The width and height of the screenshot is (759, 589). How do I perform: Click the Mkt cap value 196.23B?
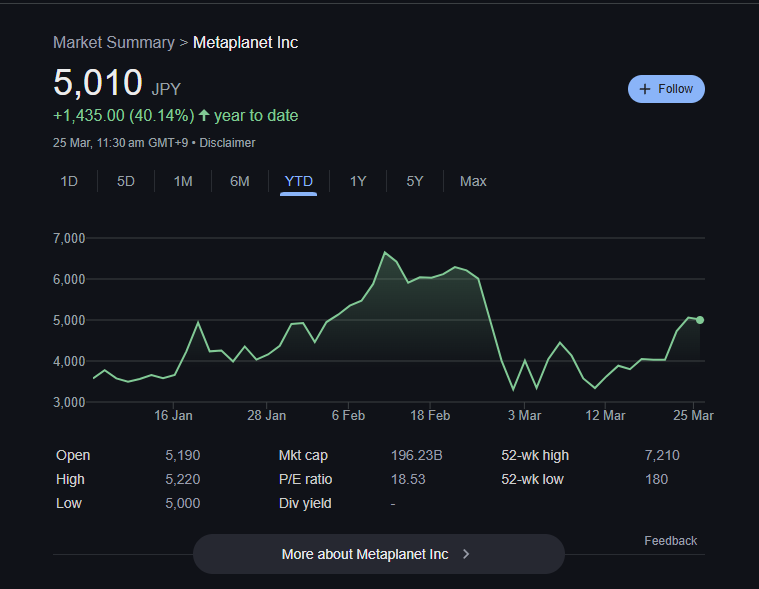tap(416, 455)
